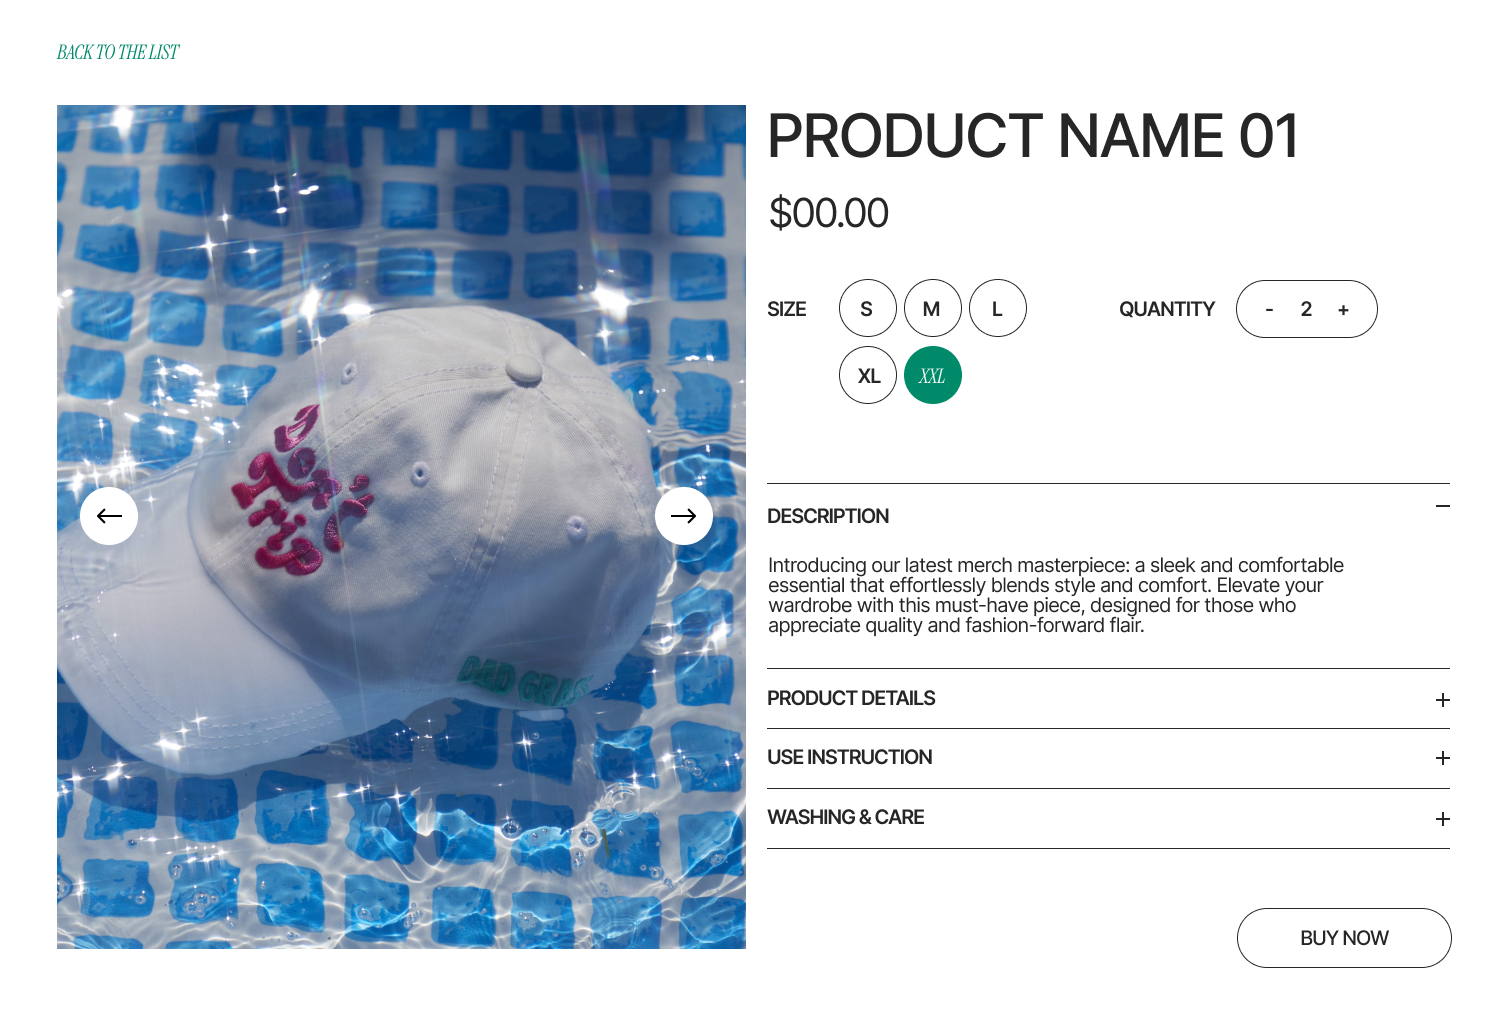Collapse Description using the minus icon
The height and width of the screenshot is (1028, 1512).
pyautogui.click(x=1442, y=506)
